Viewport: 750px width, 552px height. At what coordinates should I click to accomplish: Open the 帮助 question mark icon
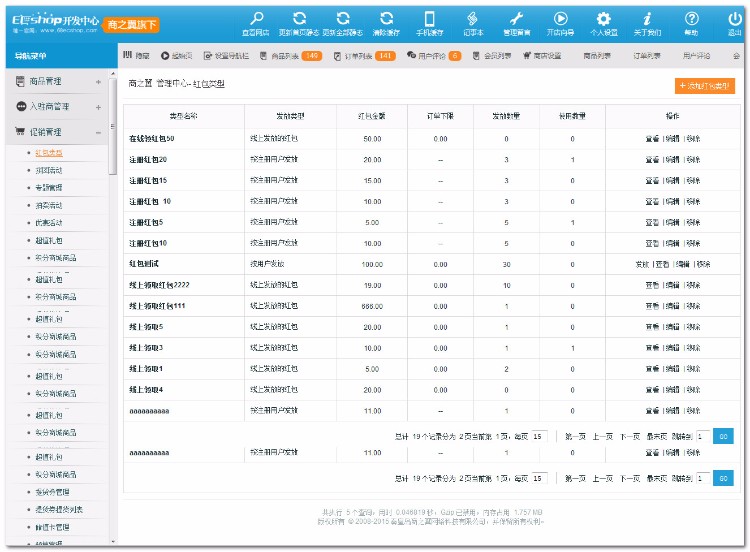[x=692, y=19]
